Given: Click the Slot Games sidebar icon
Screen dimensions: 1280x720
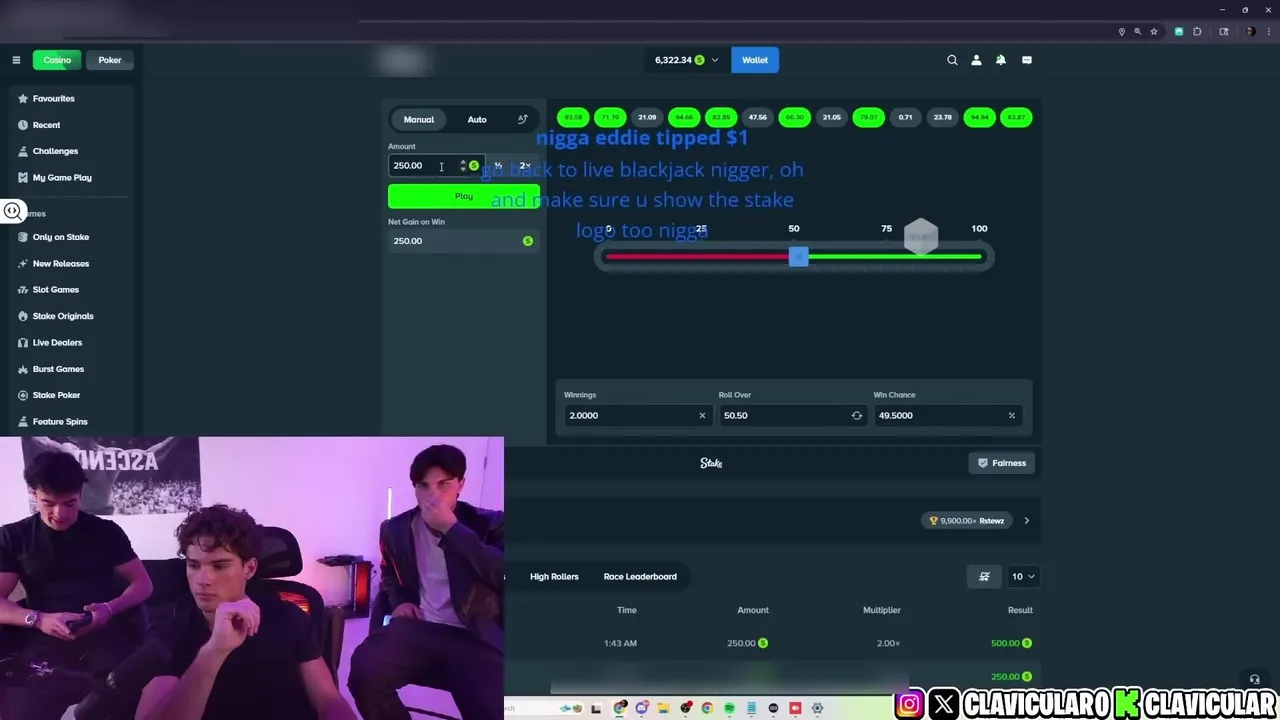Looking at the screenshot, I should tap(23, 290).
